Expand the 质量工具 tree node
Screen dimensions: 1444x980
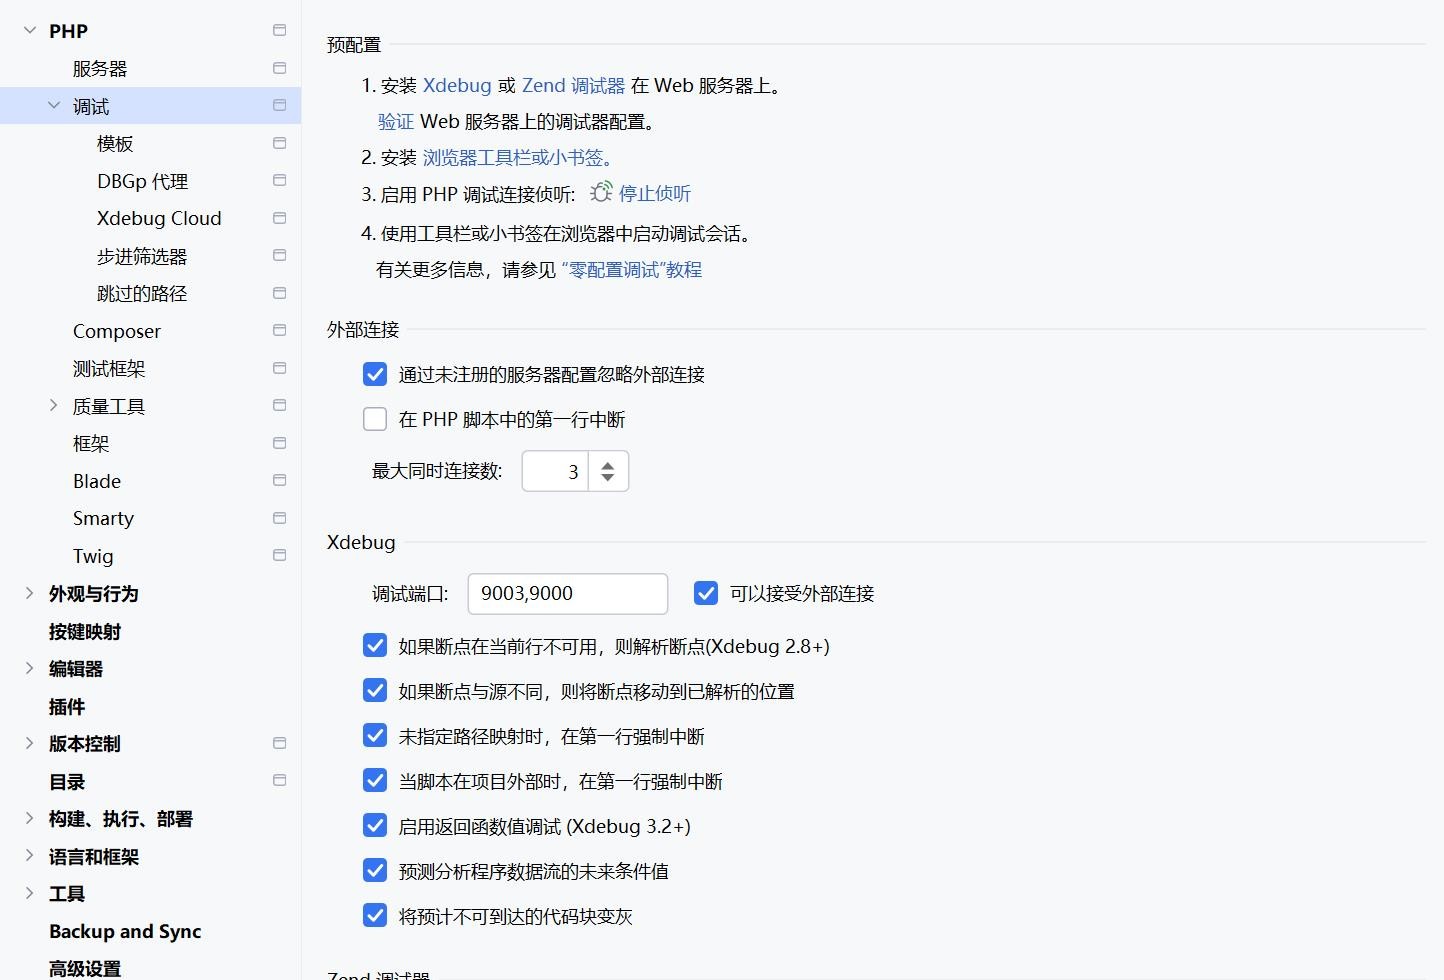tap(54, 405)
